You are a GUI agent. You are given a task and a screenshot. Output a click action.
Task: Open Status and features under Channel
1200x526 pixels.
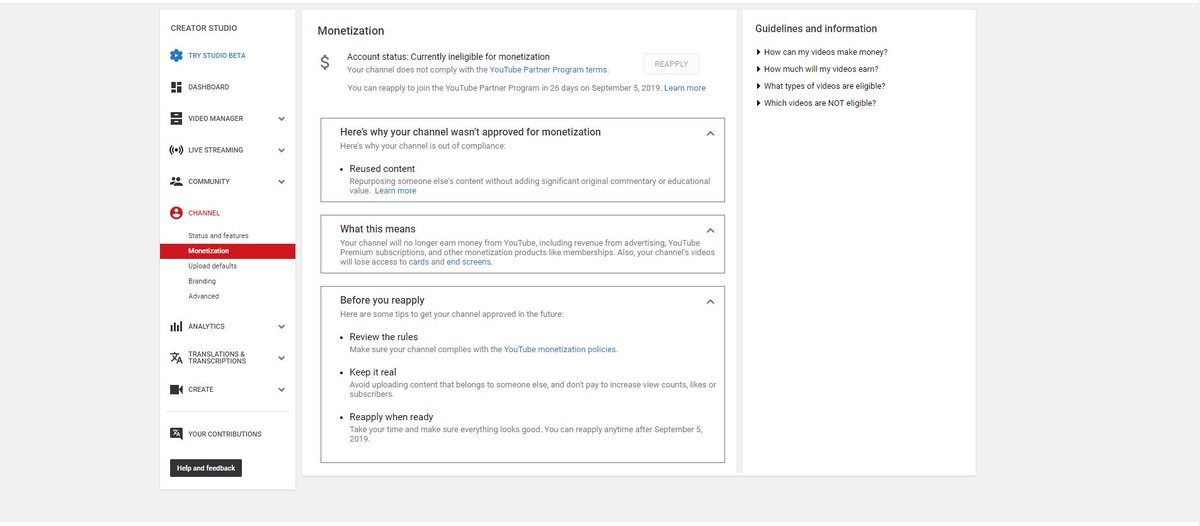[218, 236]
